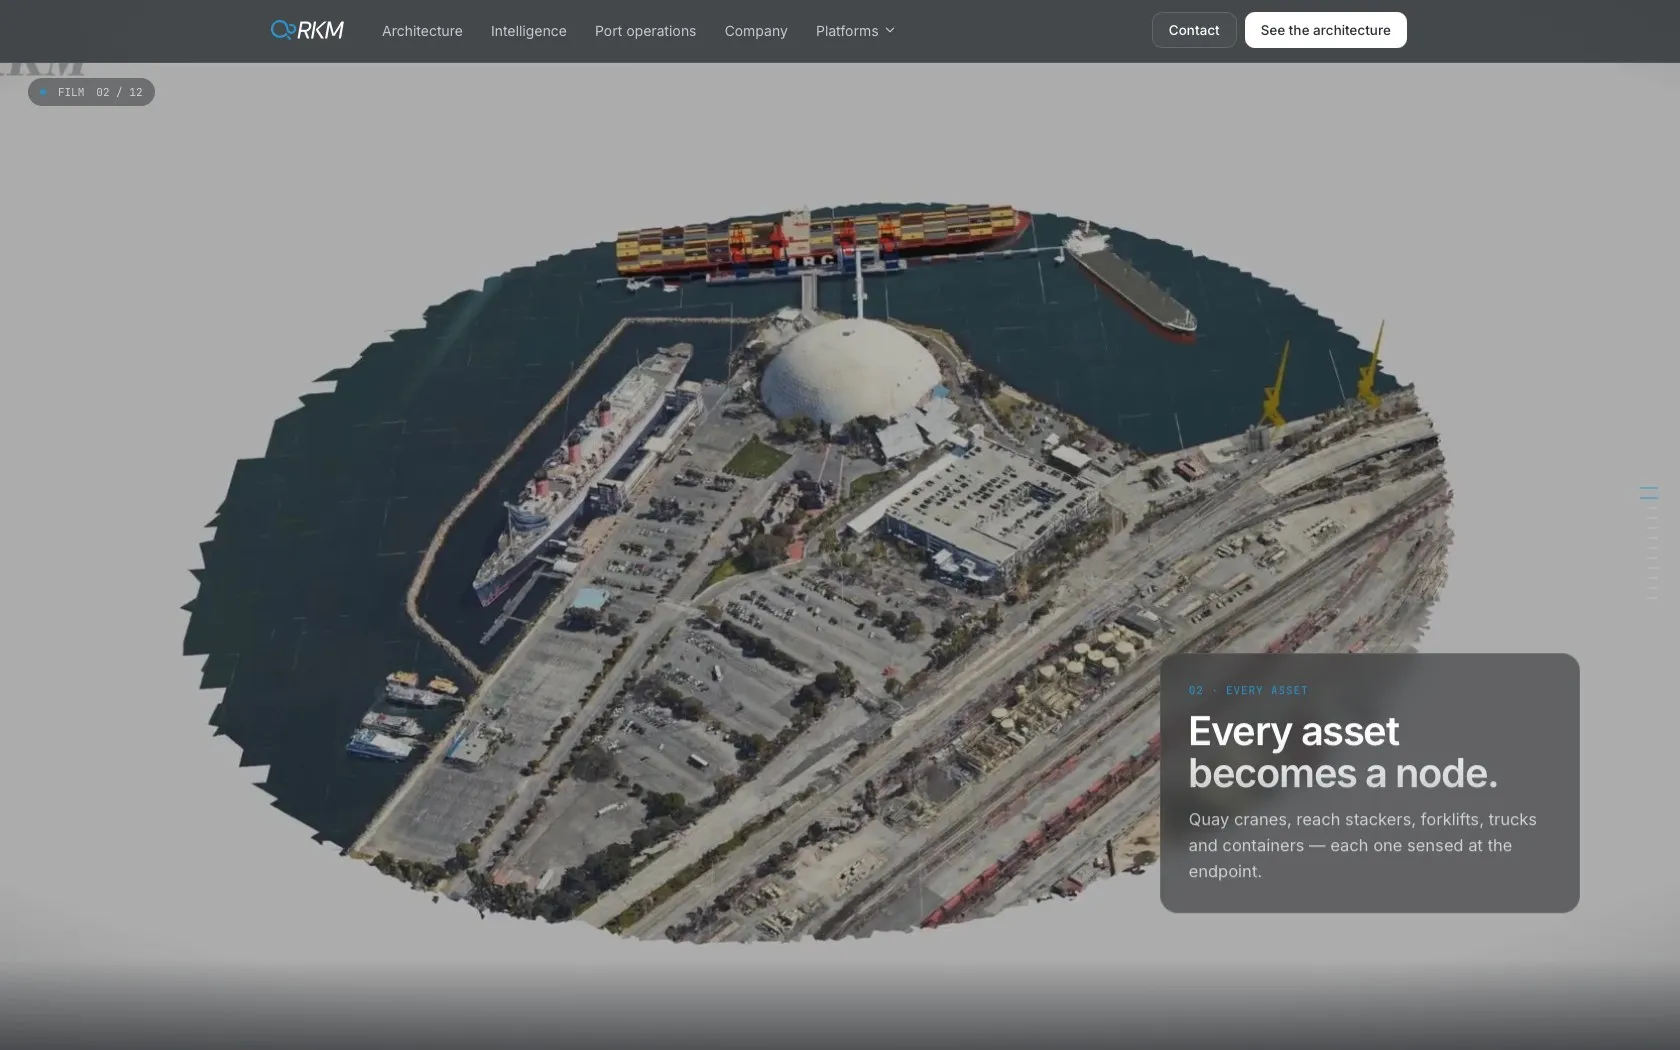Click the '02 · EVERY ASSET' label

point(1248,690)
